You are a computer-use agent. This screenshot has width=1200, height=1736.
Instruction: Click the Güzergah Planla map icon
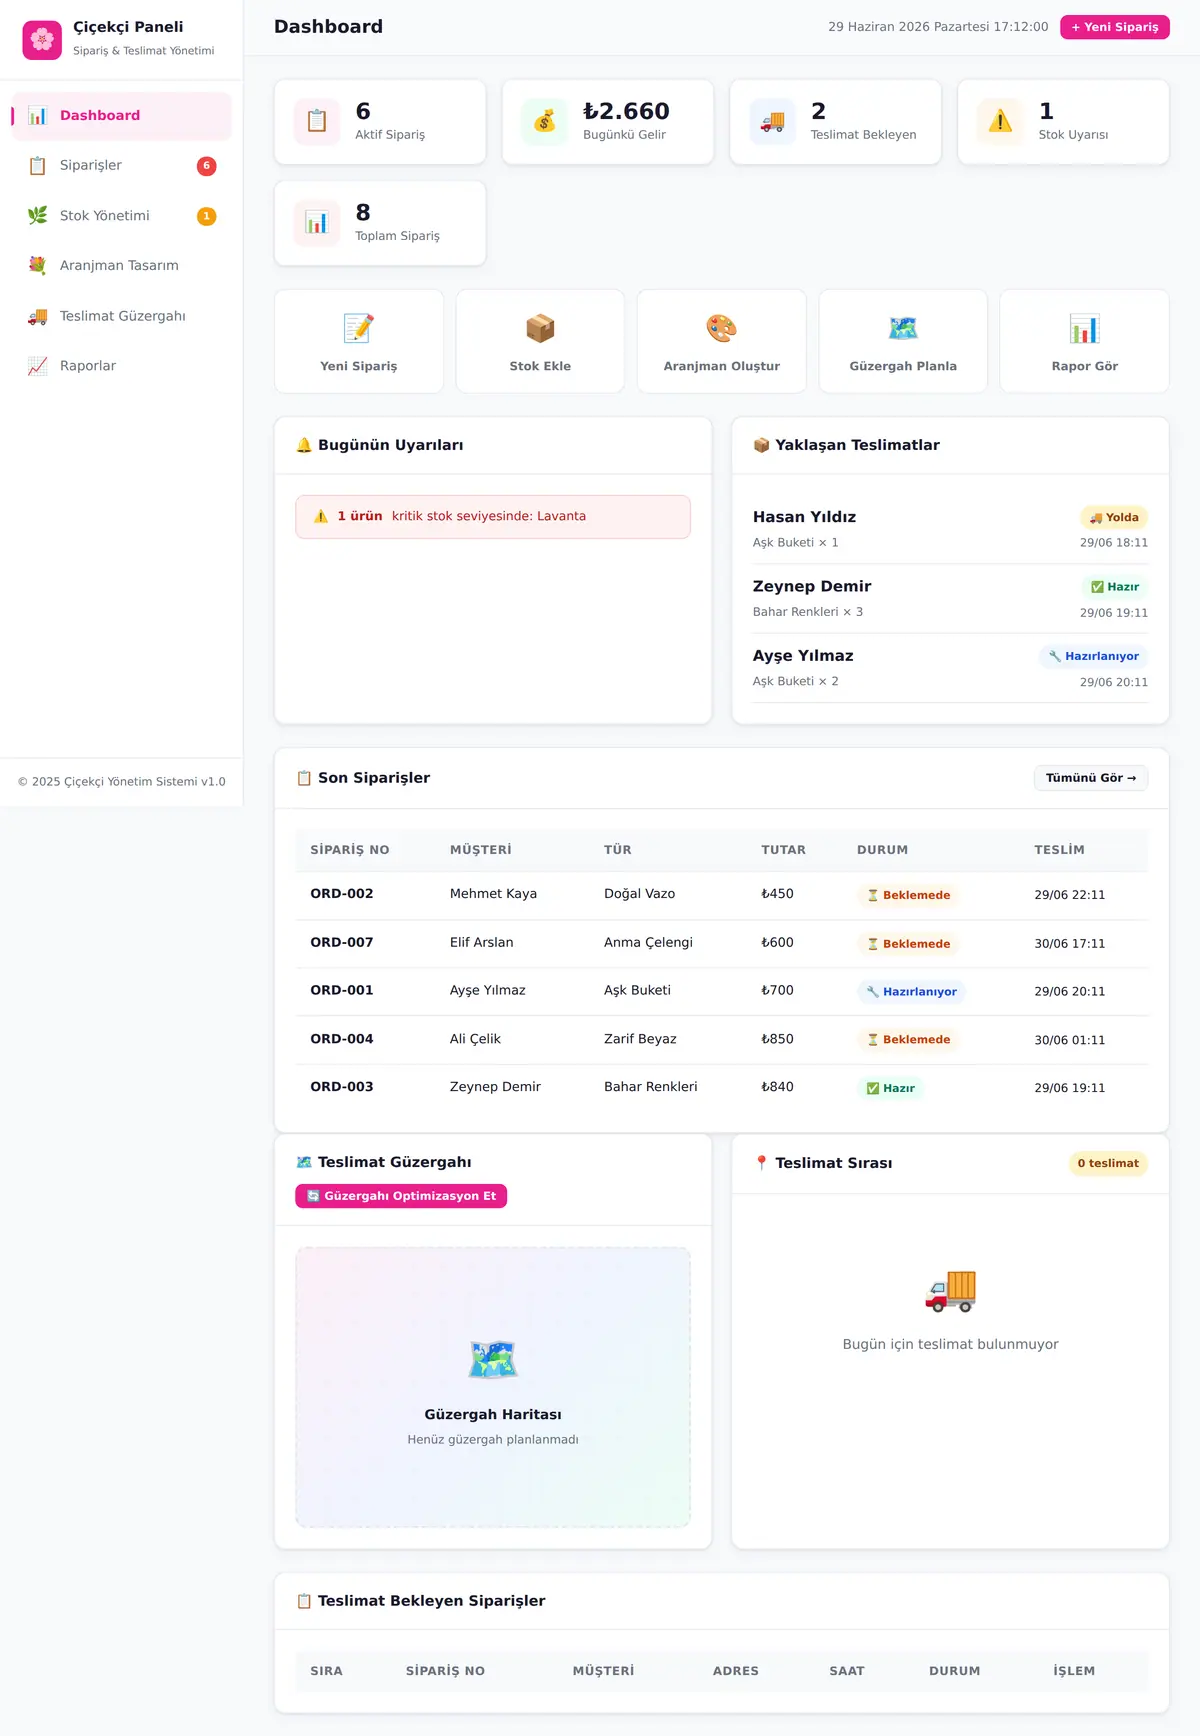[903, 328]
